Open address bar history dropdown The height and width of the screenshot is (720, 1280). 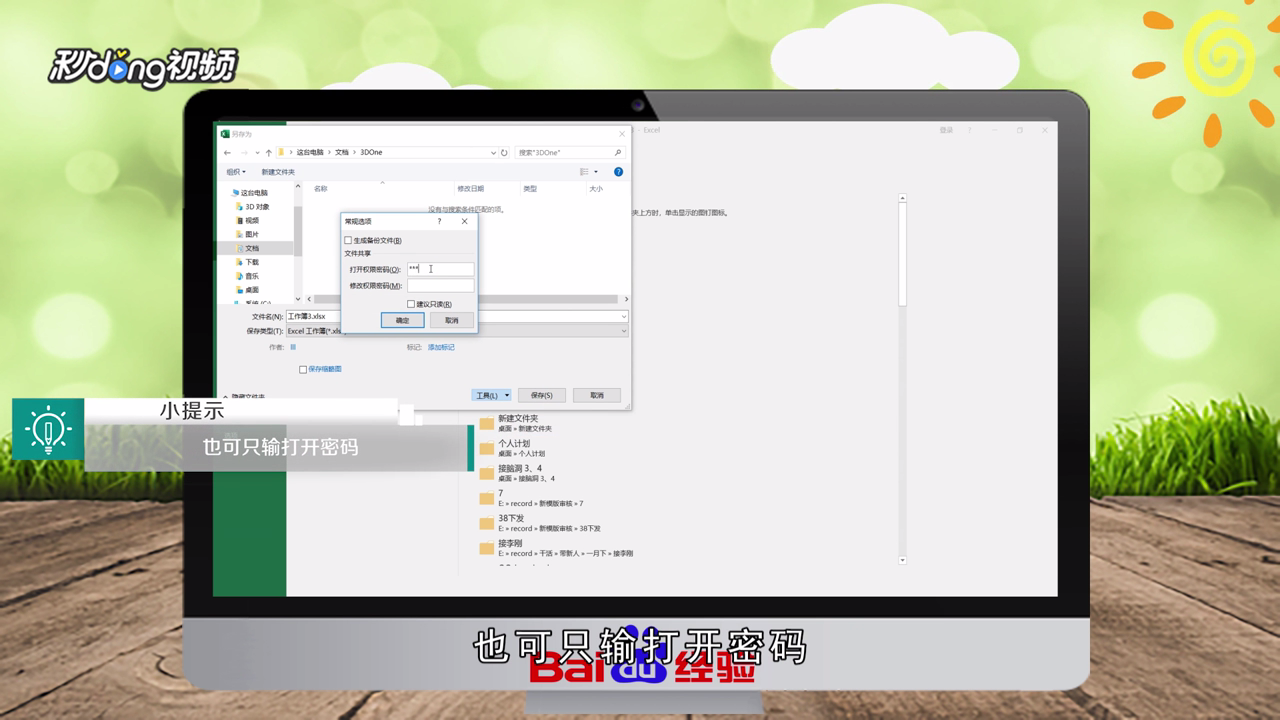tap(493, 153)
